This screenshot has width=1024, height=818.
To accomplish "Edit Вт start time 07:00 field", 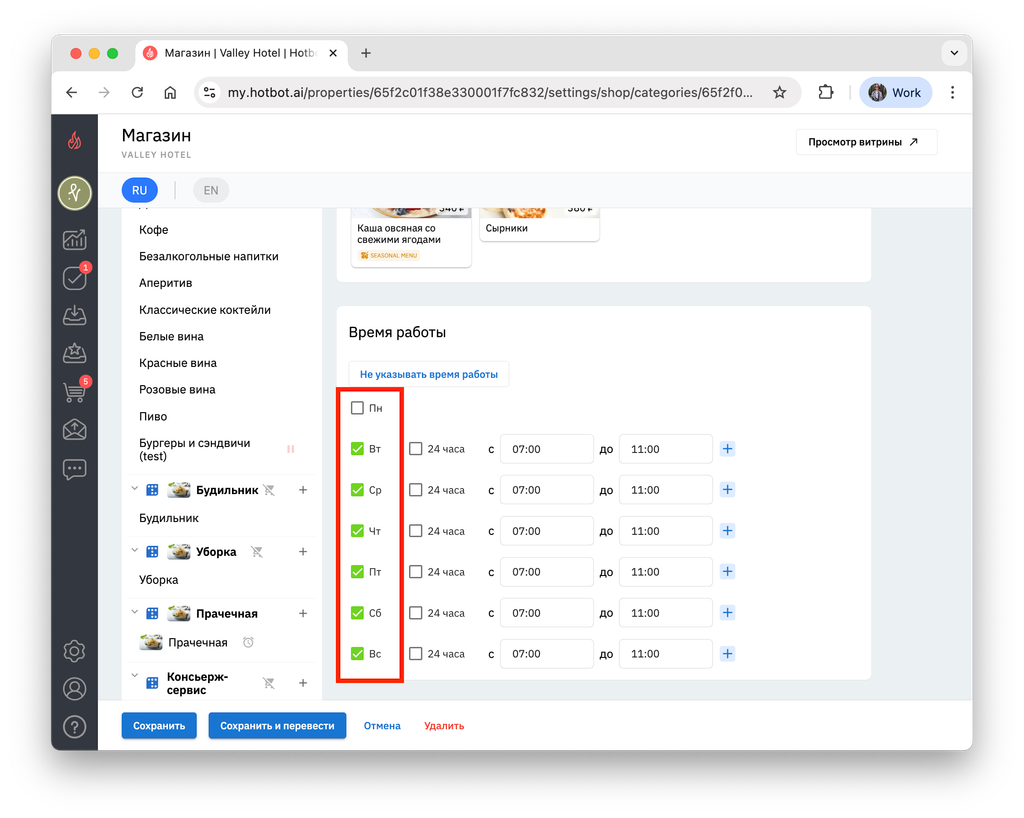I will (x=547, y=448).
